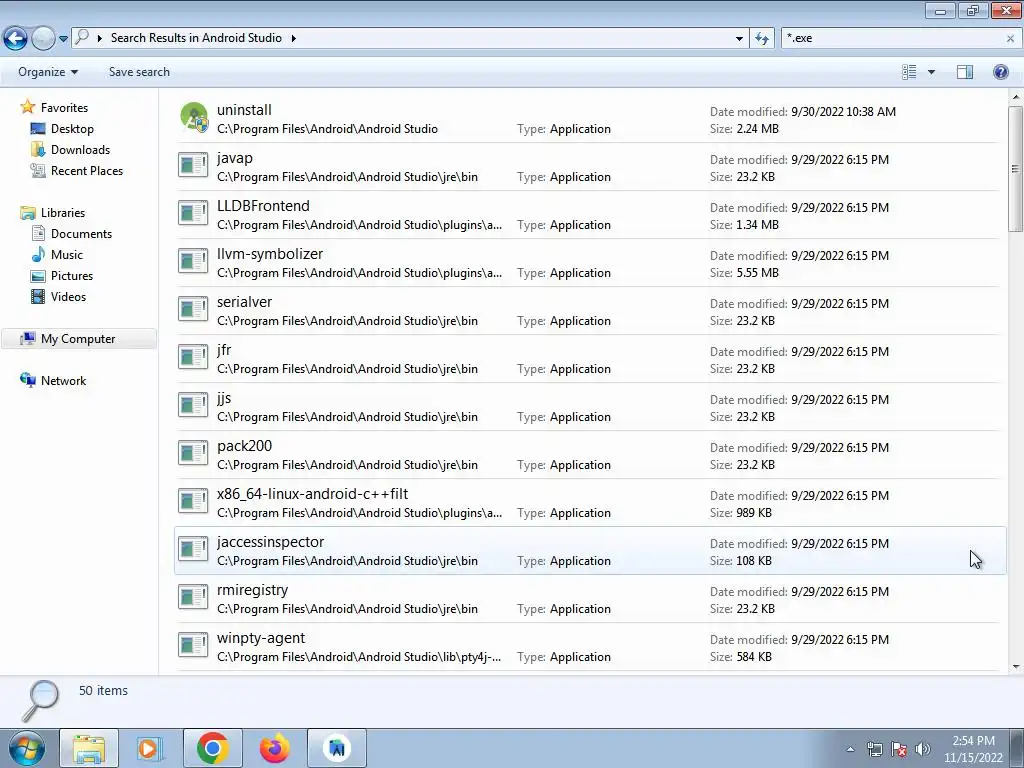1024x768 pixels.
Task: Click the winpty-agent file name
Action: tap(261, 639)
